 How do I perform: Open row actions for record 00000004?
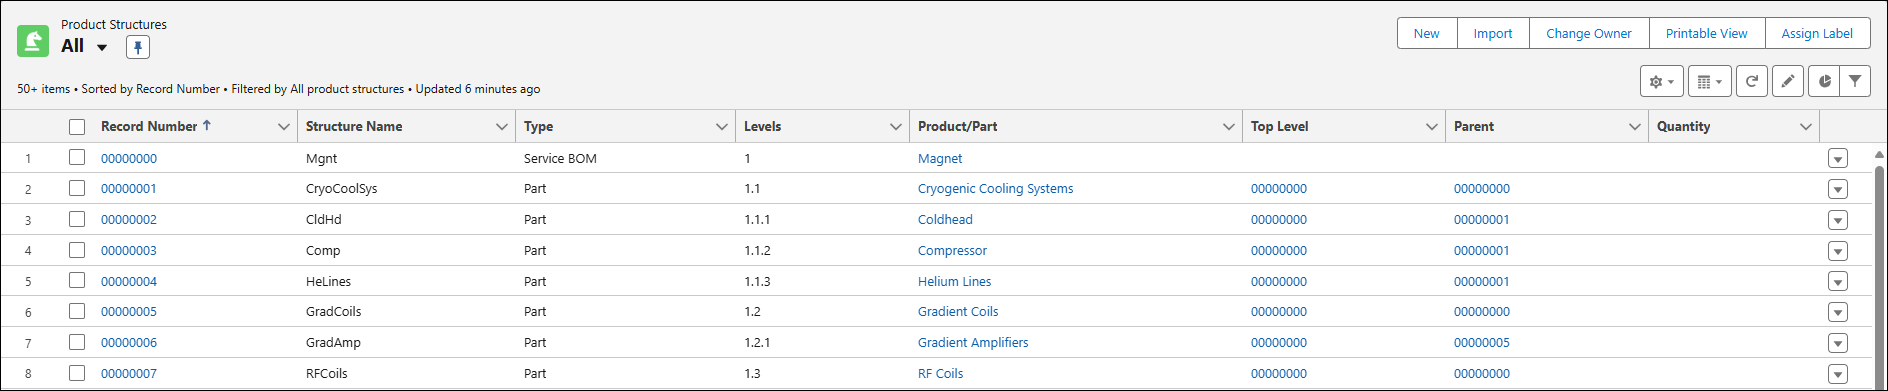1838,282
